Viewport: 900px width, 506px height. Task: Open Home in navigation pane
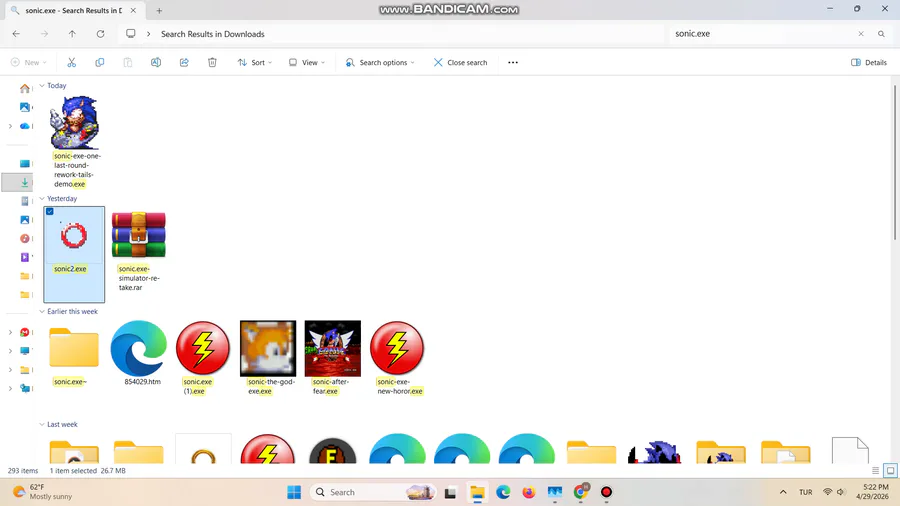point(25,88)
